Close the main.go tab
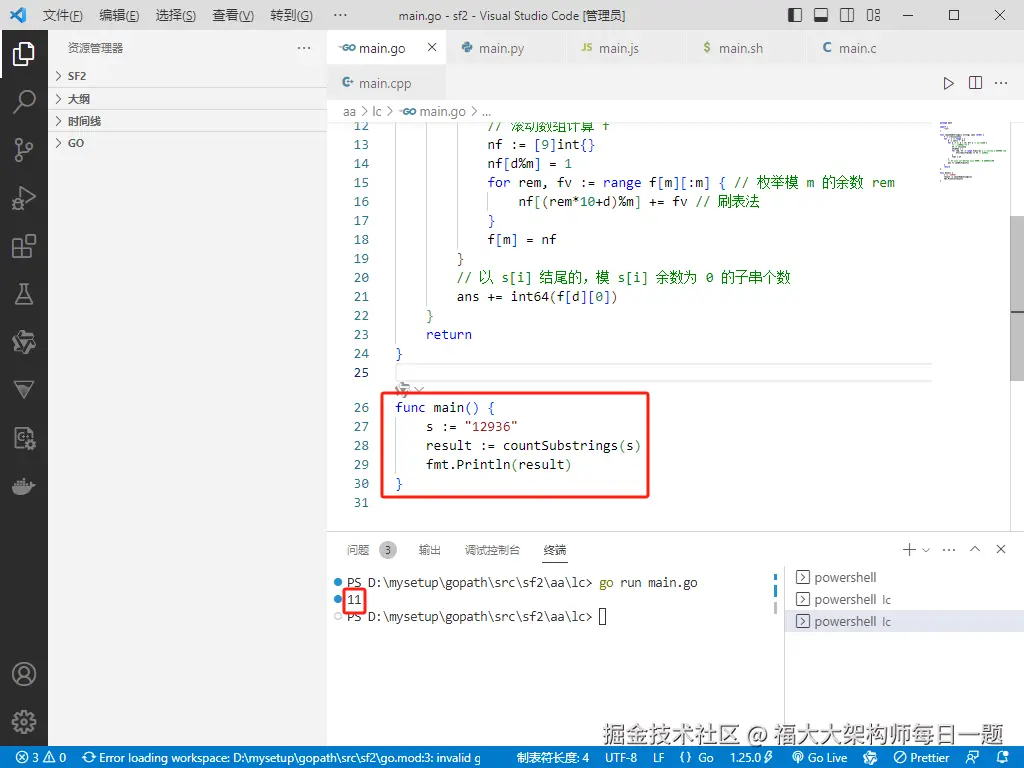The width and height of the screenshot is (1024, 768). tap(432, 47)
